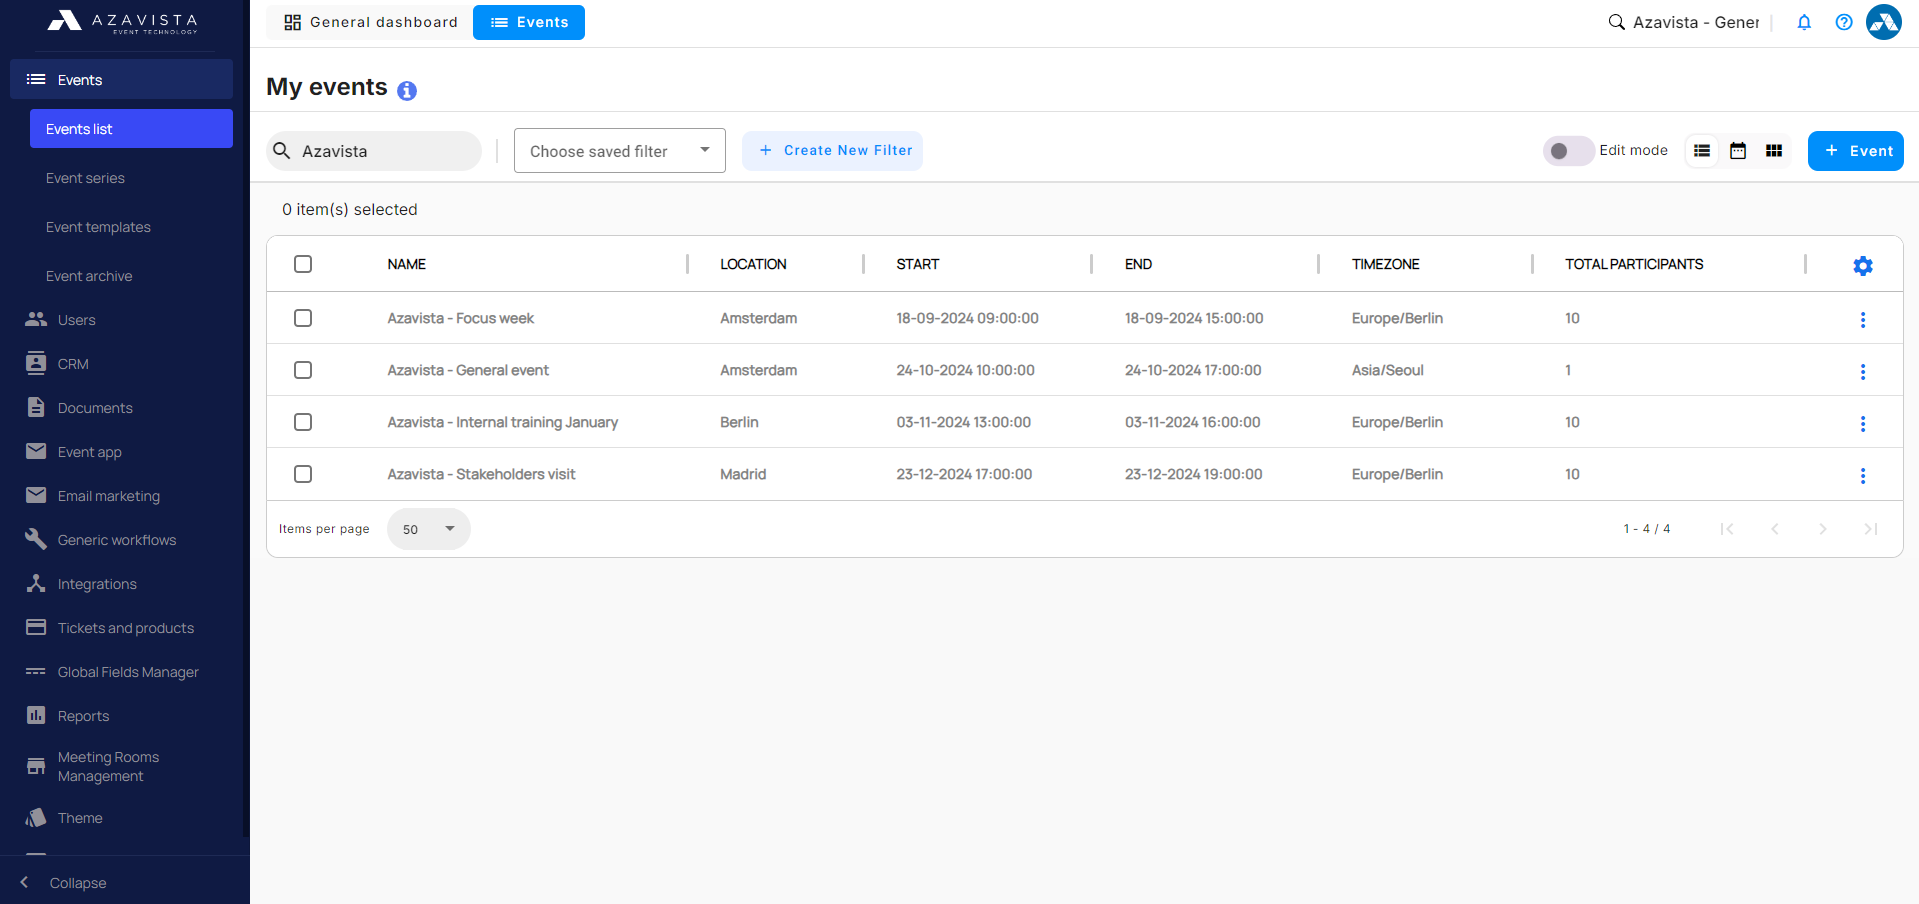Open the notifications bell

(x=1804, y=22)
